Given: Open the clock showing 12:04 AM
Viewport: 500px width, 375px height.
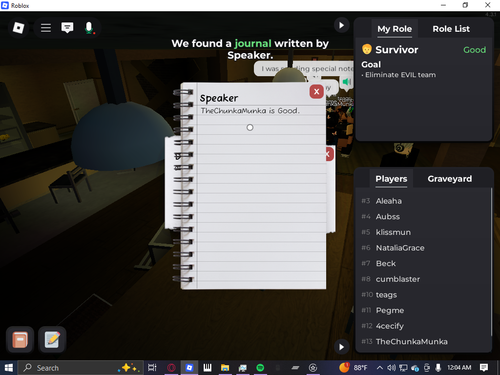Looking at the screenshot, I should coord(459,368).
